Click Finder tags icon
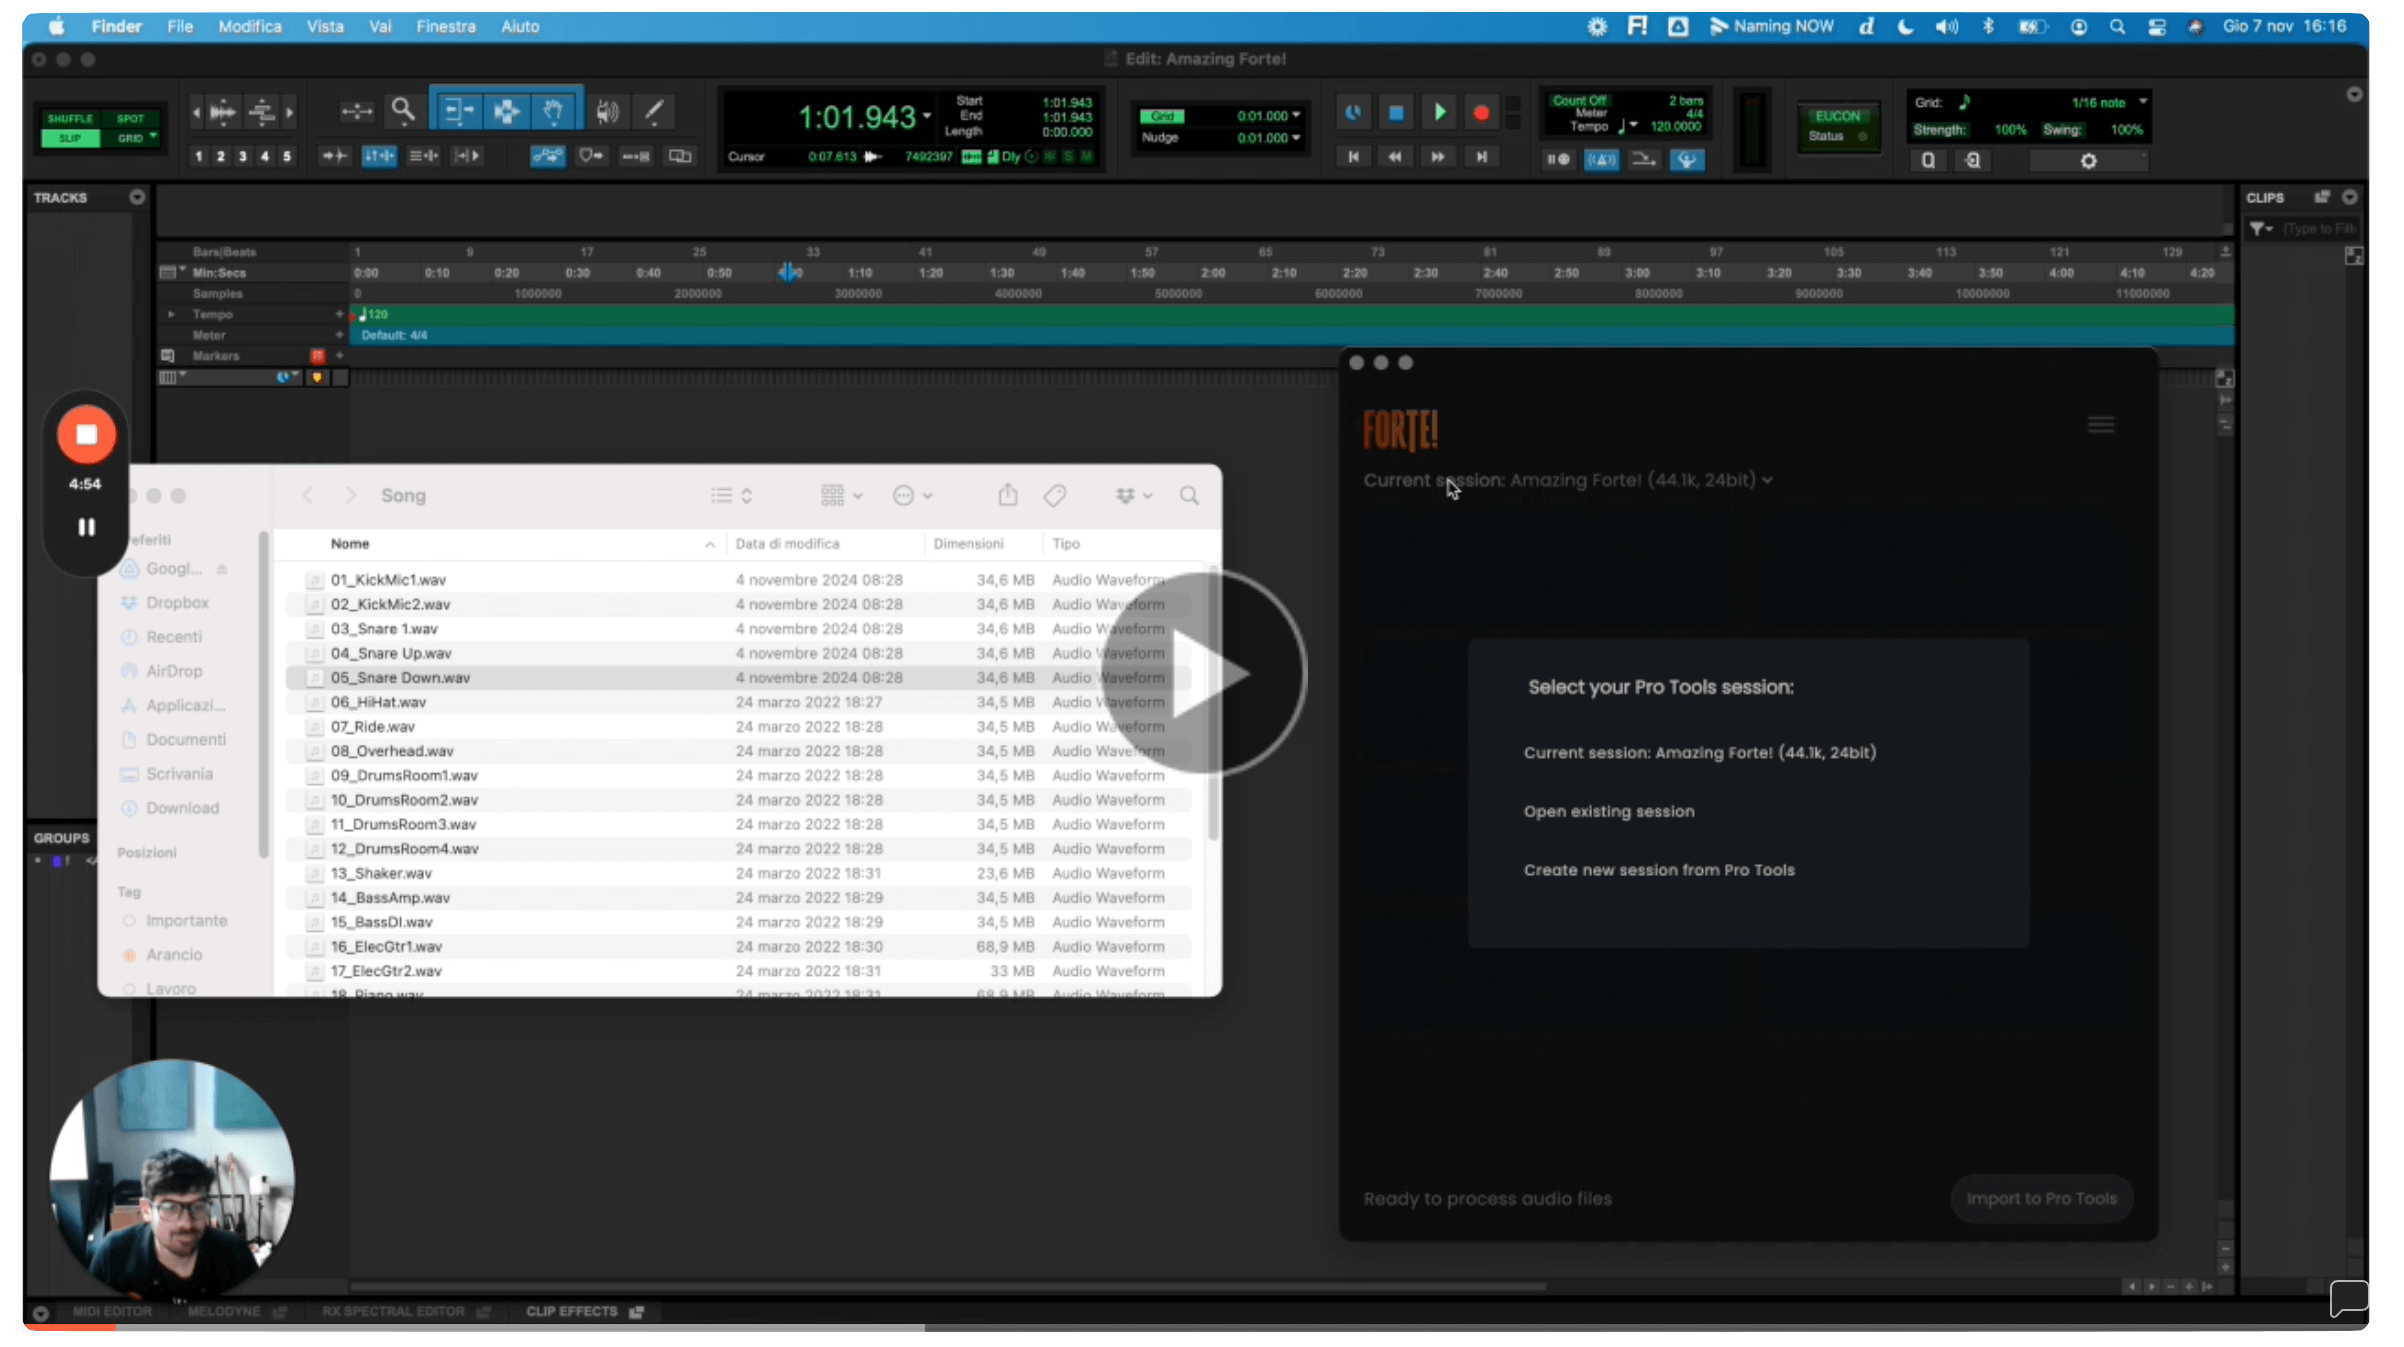2404x1347 pixels. (1054, 495)
